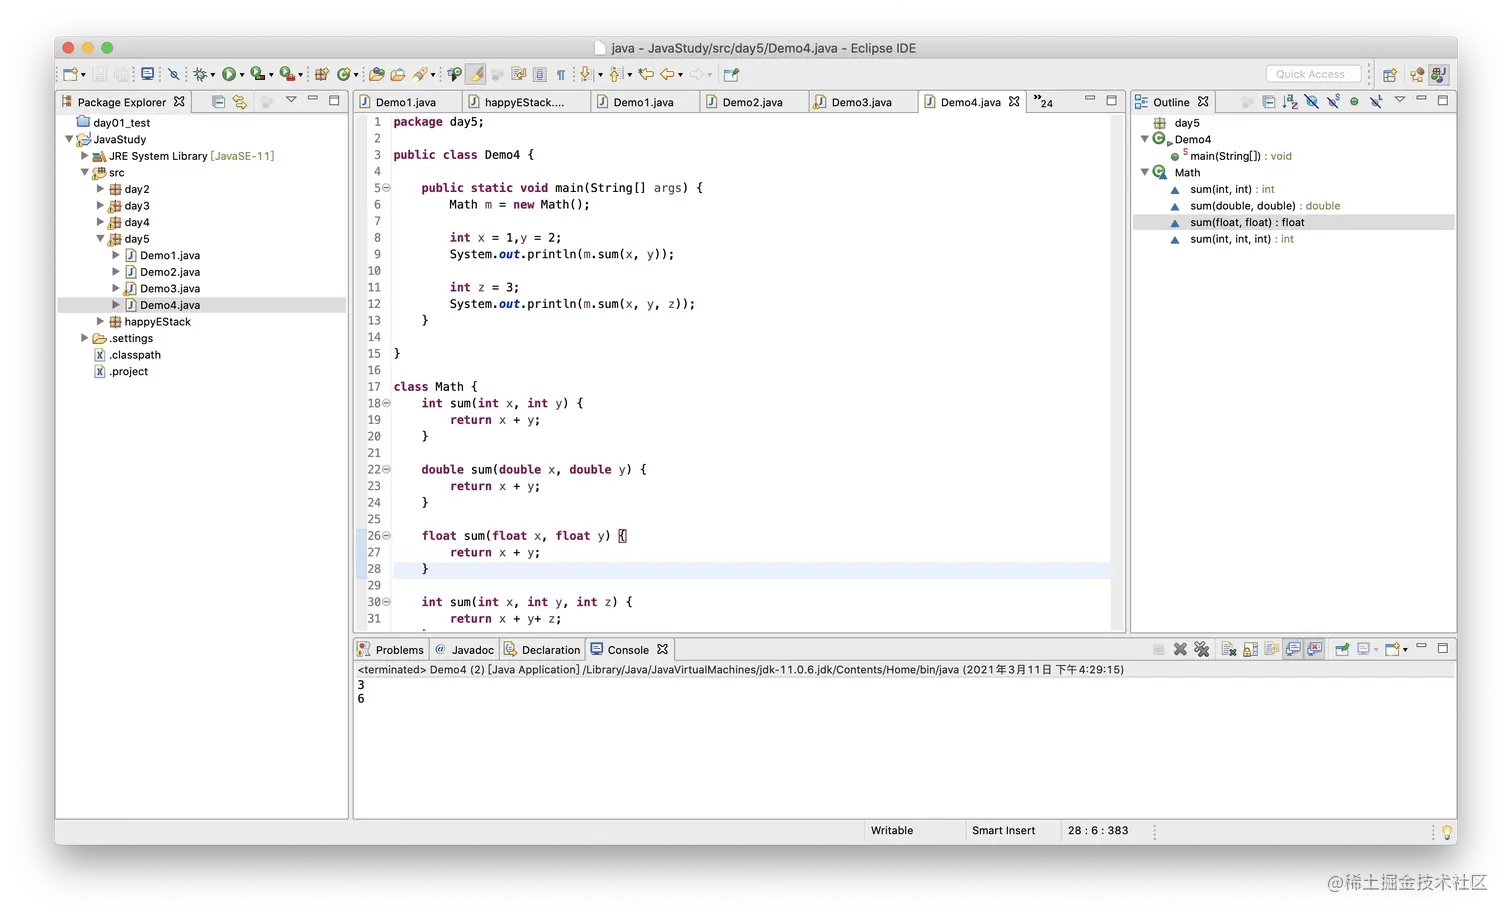Run the program with the green Run button
Viewport: 1512px width, 917px height.
point(229,74)
